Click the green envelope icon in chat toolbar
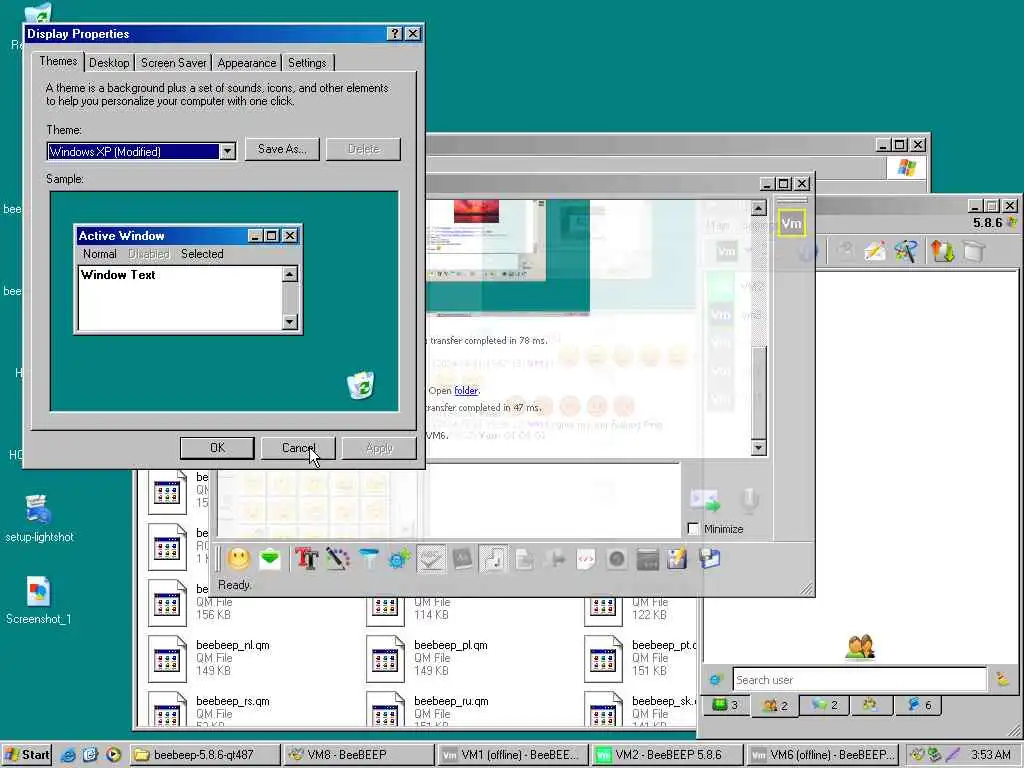Screen dimensions: 1024x768 tap(270, 558)
